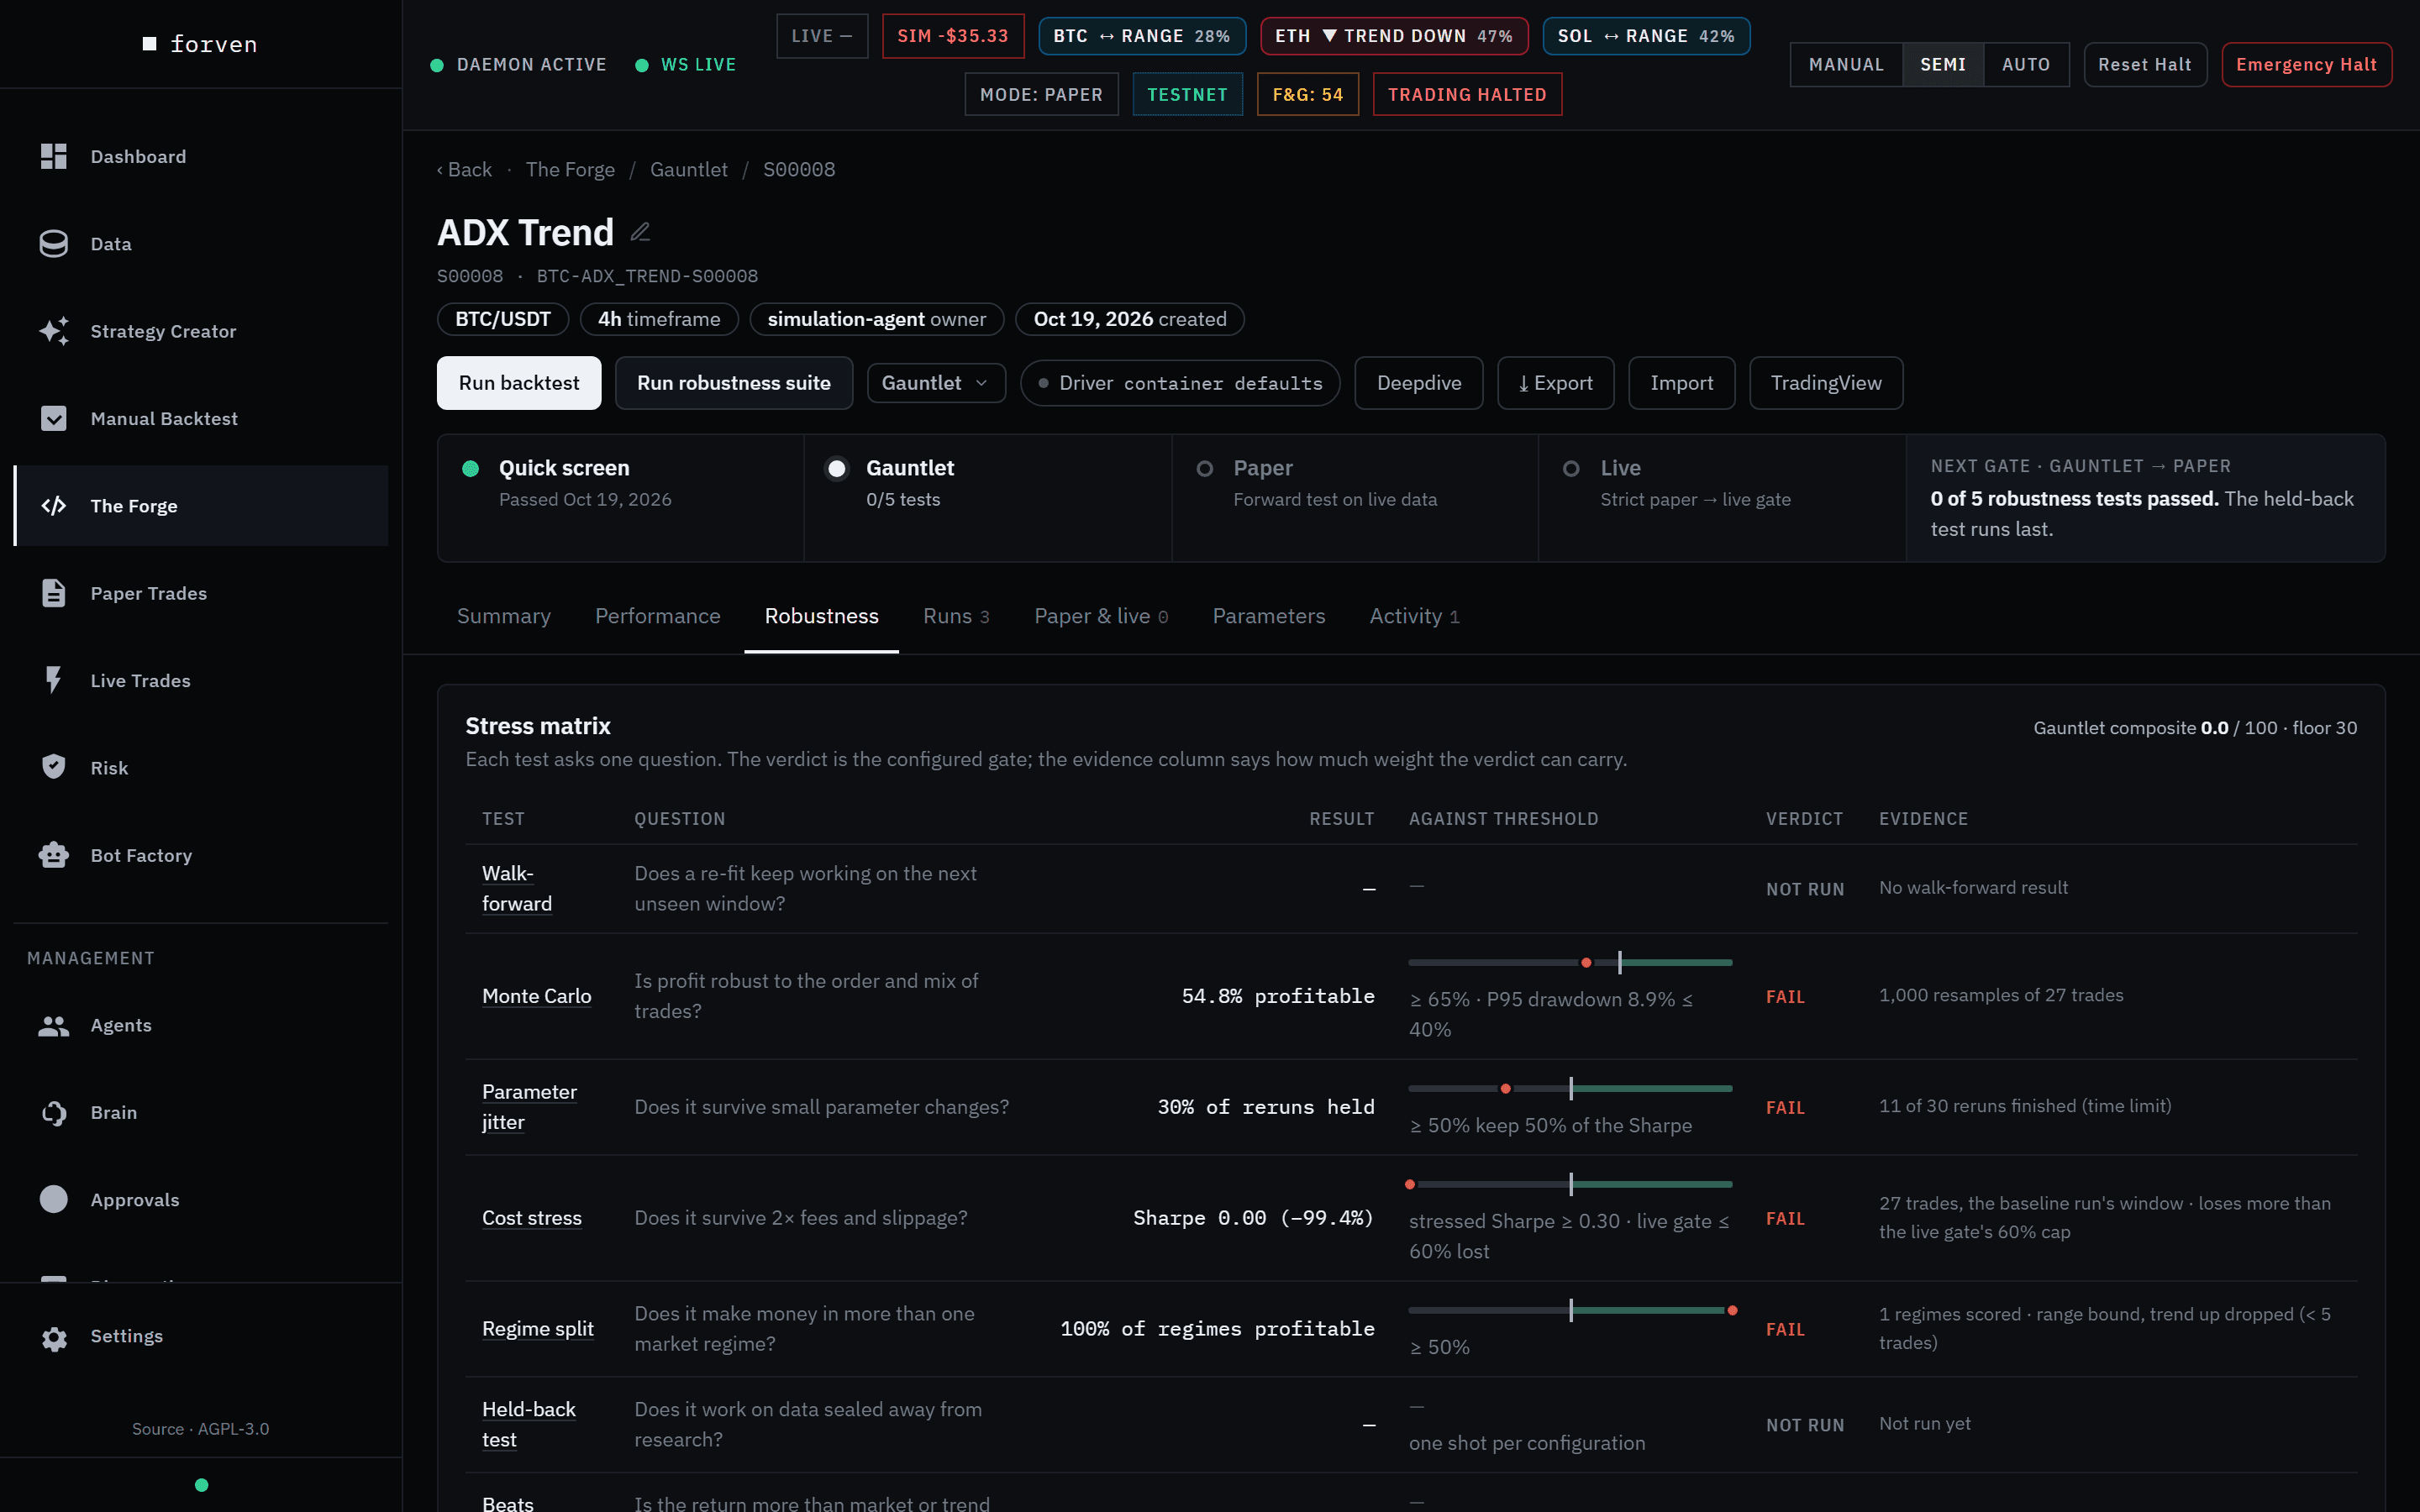Switch to the Performance tab
The height and width of the screenshot is (1512, 2420).
click(x=657, y=616)
